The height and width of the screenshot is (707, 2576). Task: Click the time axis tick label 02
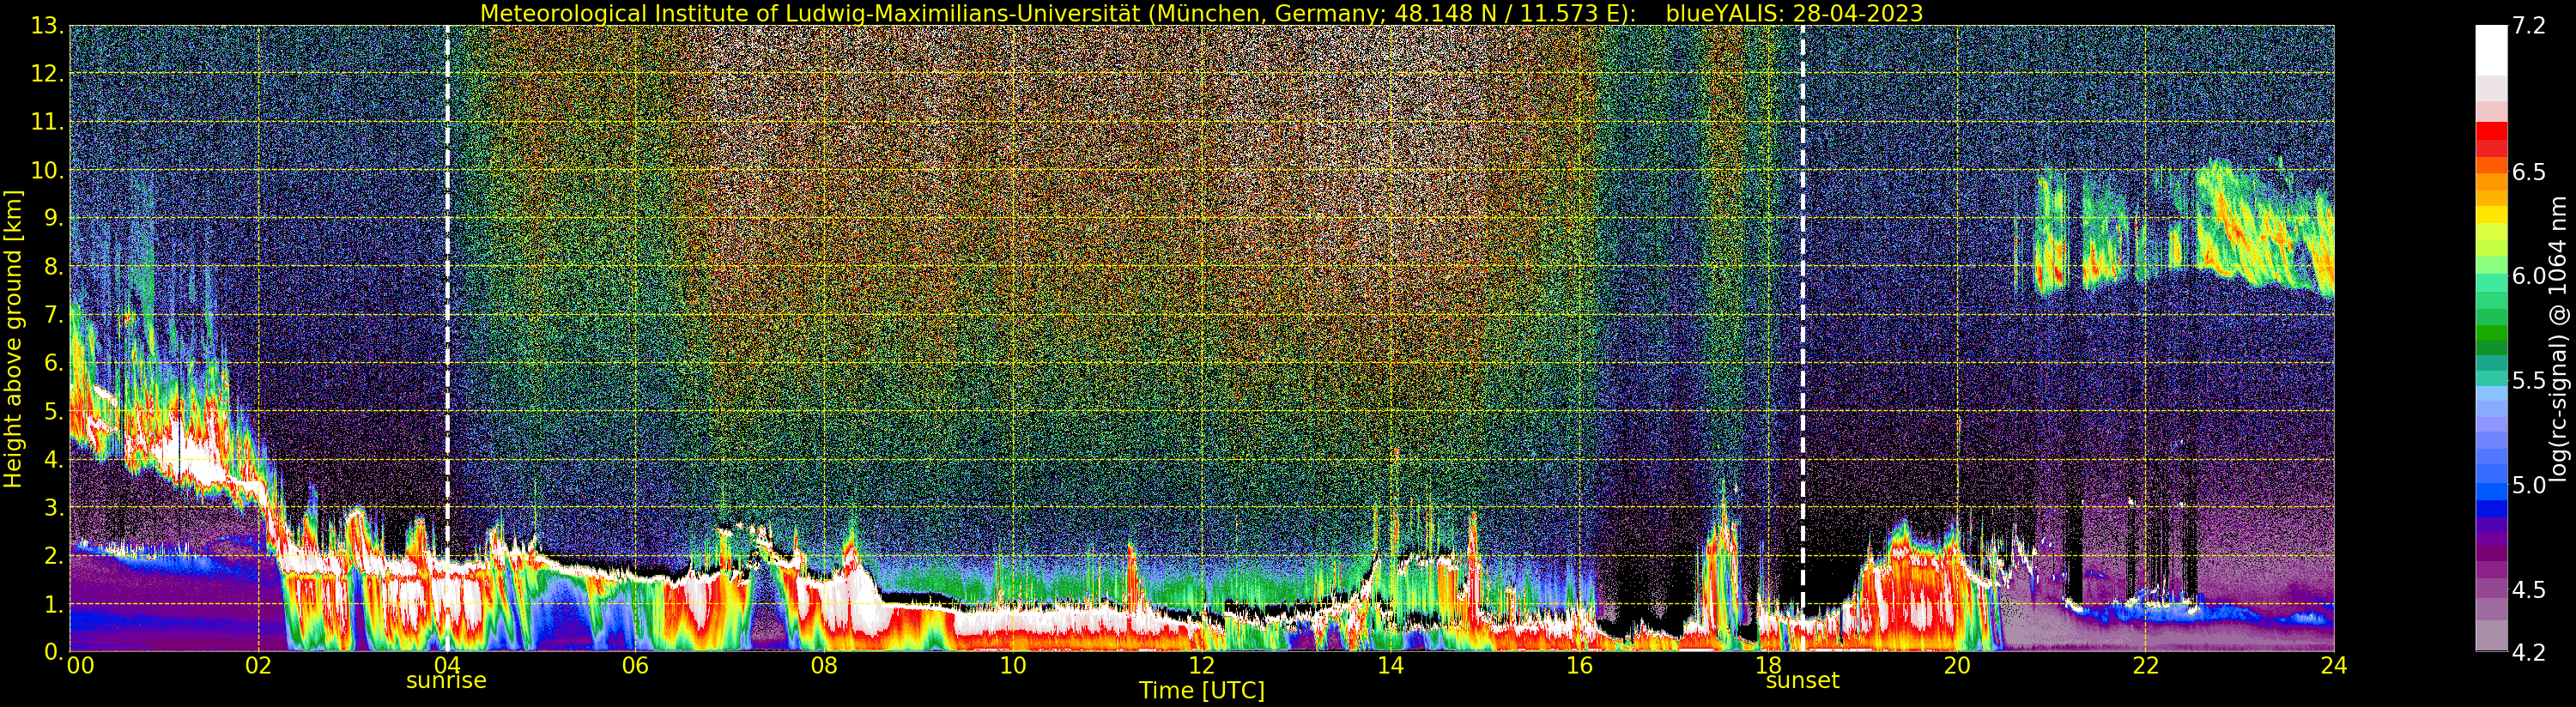tap(258, 666)
